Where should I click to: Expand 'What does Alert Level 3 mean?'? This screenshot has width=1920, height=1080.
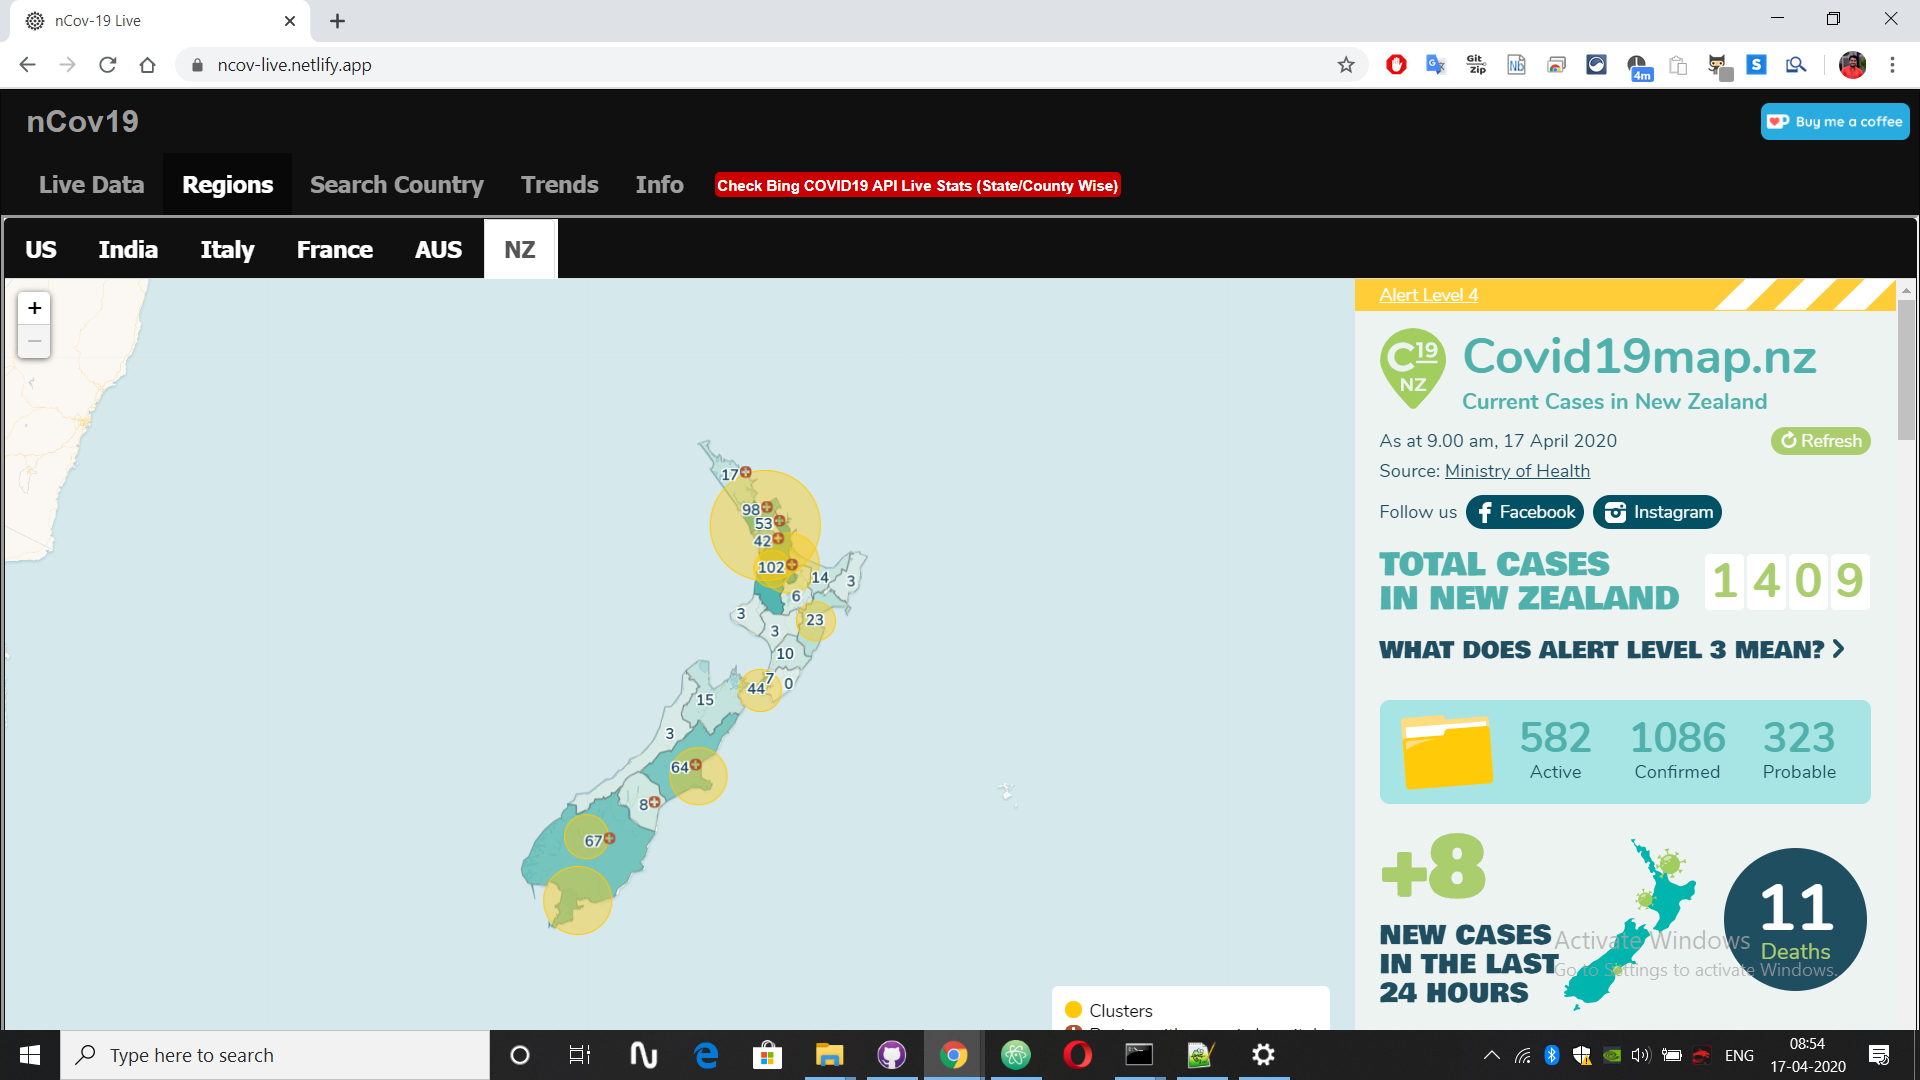[x=1611, y=650]
